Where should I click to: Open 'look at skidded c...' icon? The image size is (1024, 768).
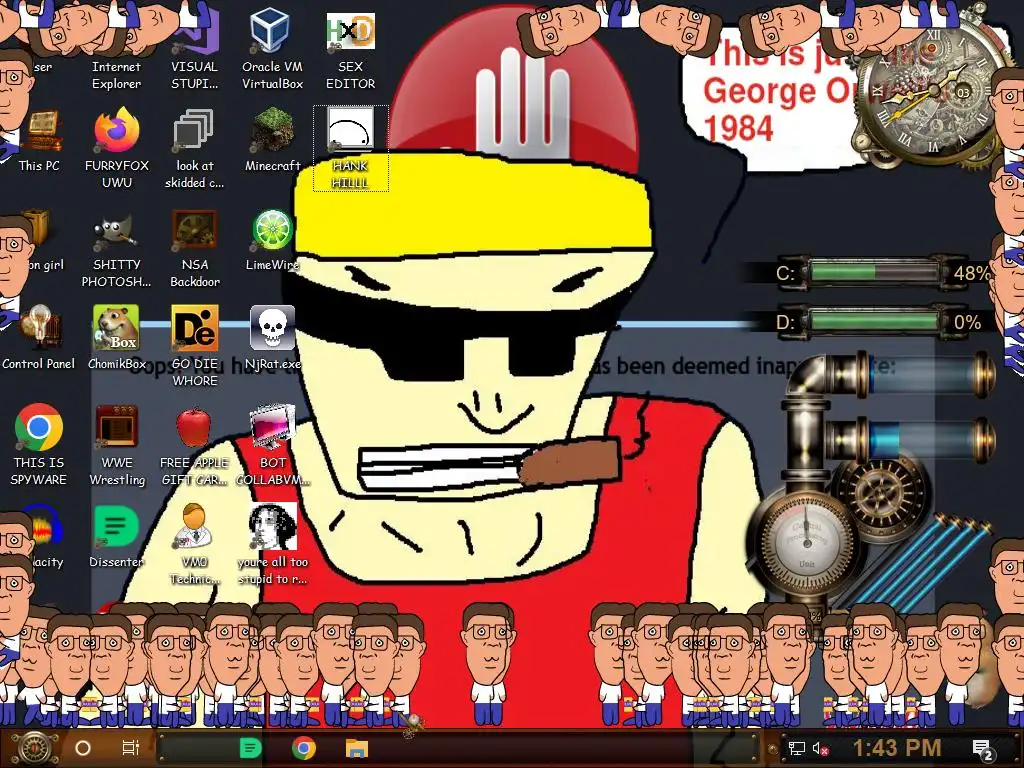(195, 148)
